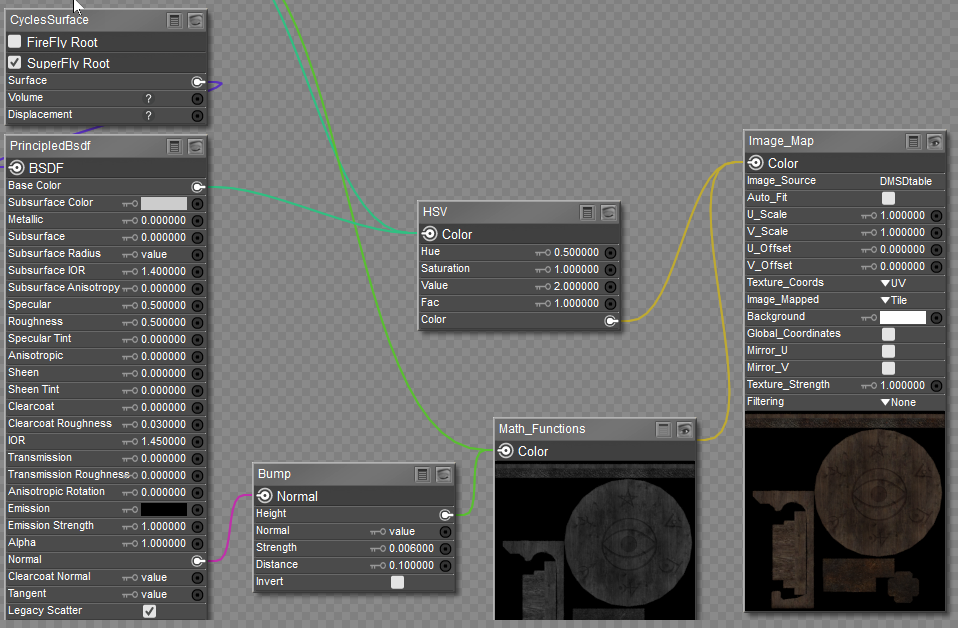The width and height of the screenshot is (958, 628).
Task: Open the Bump node menu icon
Action: coord(423,475)
